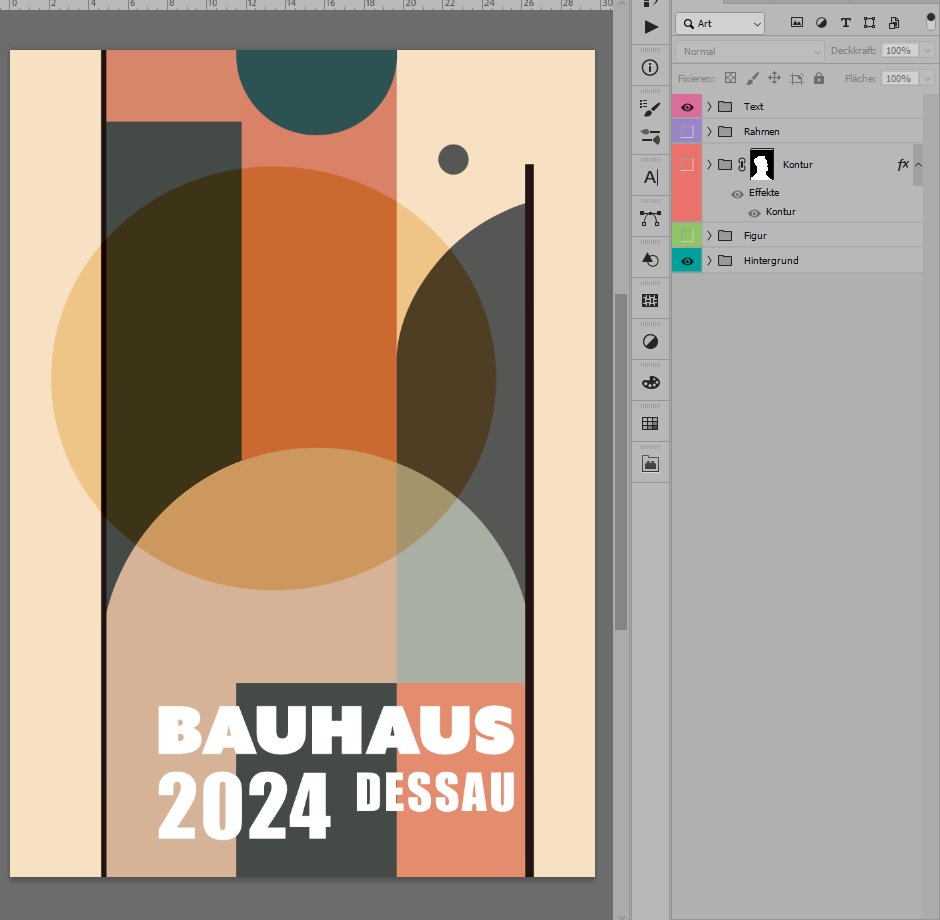Open the Color palette panel icon
This screenshot has width=940, height=920.
(650, 382)
